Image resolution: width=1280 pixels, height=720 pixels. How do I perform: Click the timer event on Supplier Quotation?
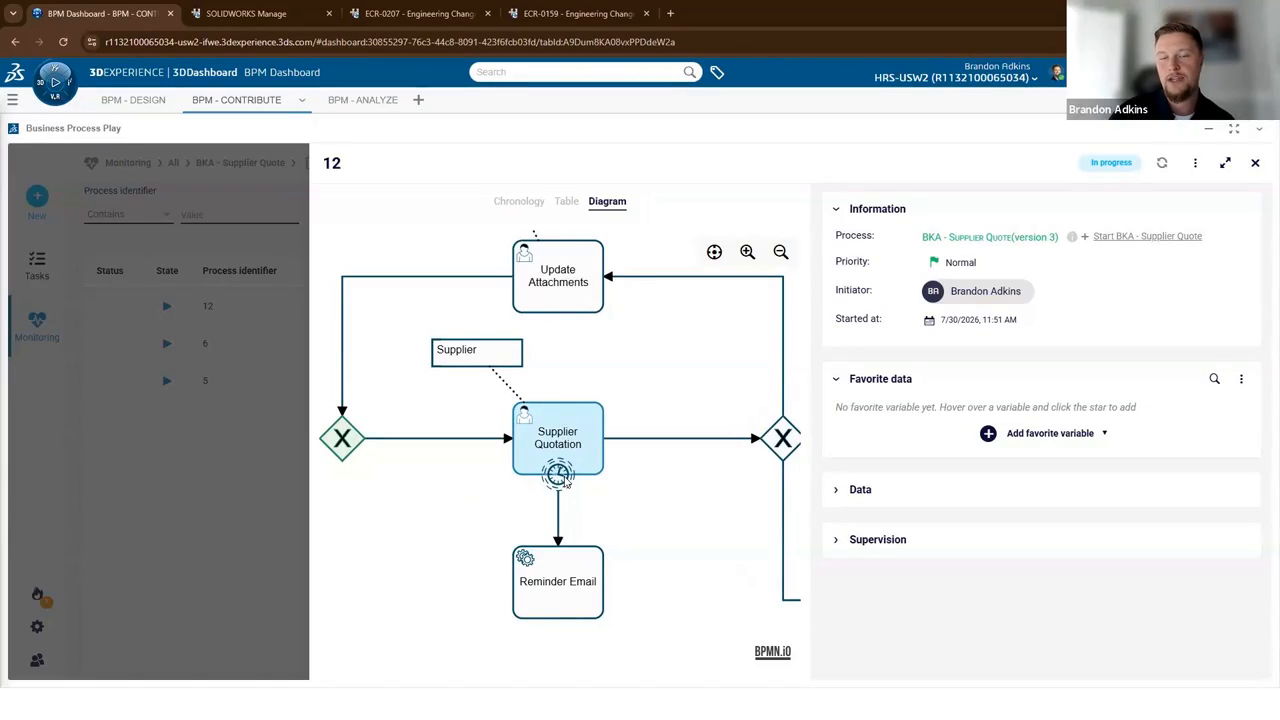pos(558,474)
